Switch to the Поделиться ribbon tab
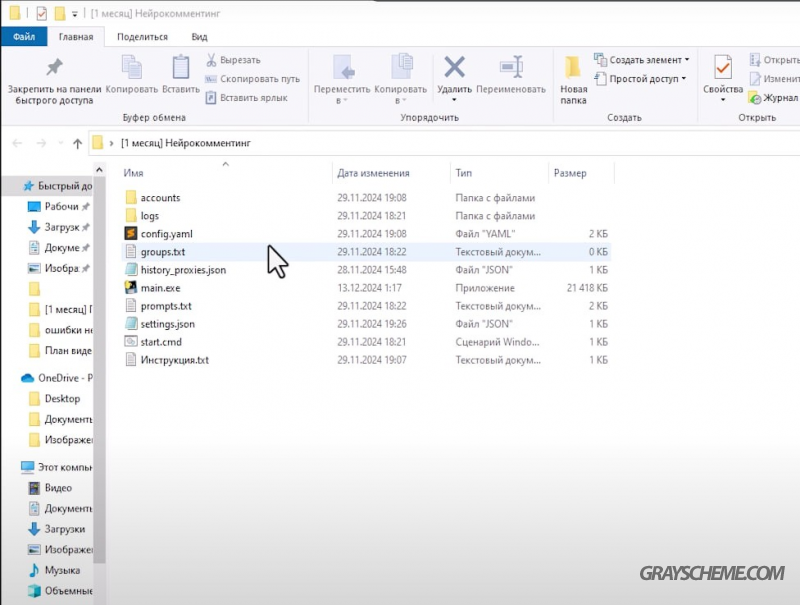This screenshot has width=800, height=605. click(x=142, y=37)
